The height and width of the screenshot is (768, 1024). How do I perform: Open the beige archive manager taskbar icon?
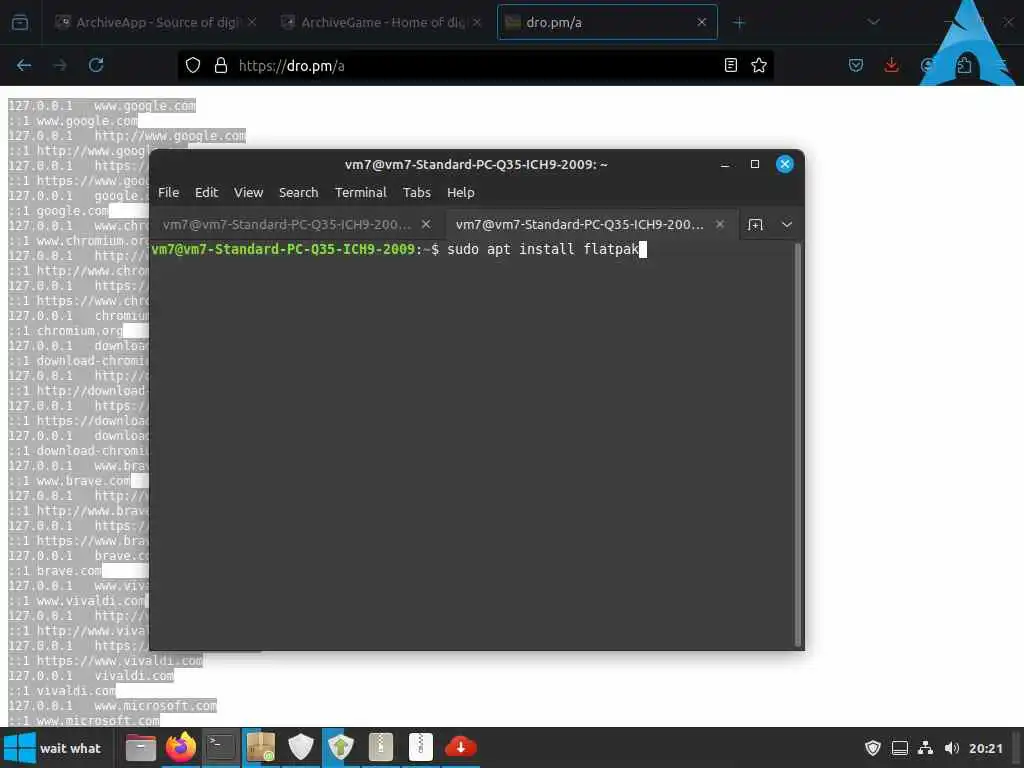click(381, 748)
